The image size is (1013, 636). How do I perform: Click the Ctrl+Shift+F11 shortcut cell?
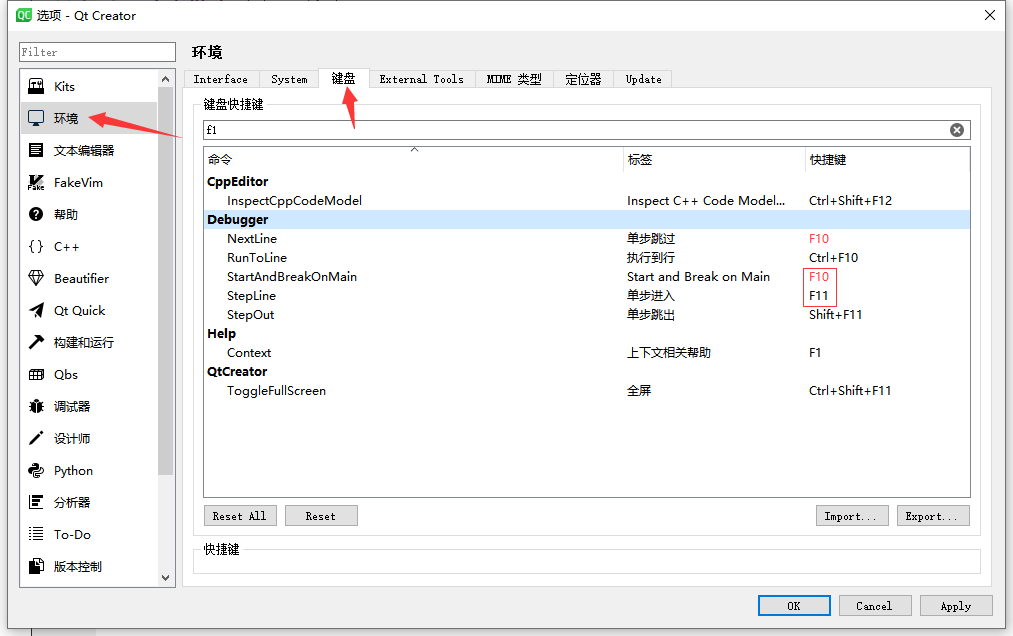tap(850, 390)
